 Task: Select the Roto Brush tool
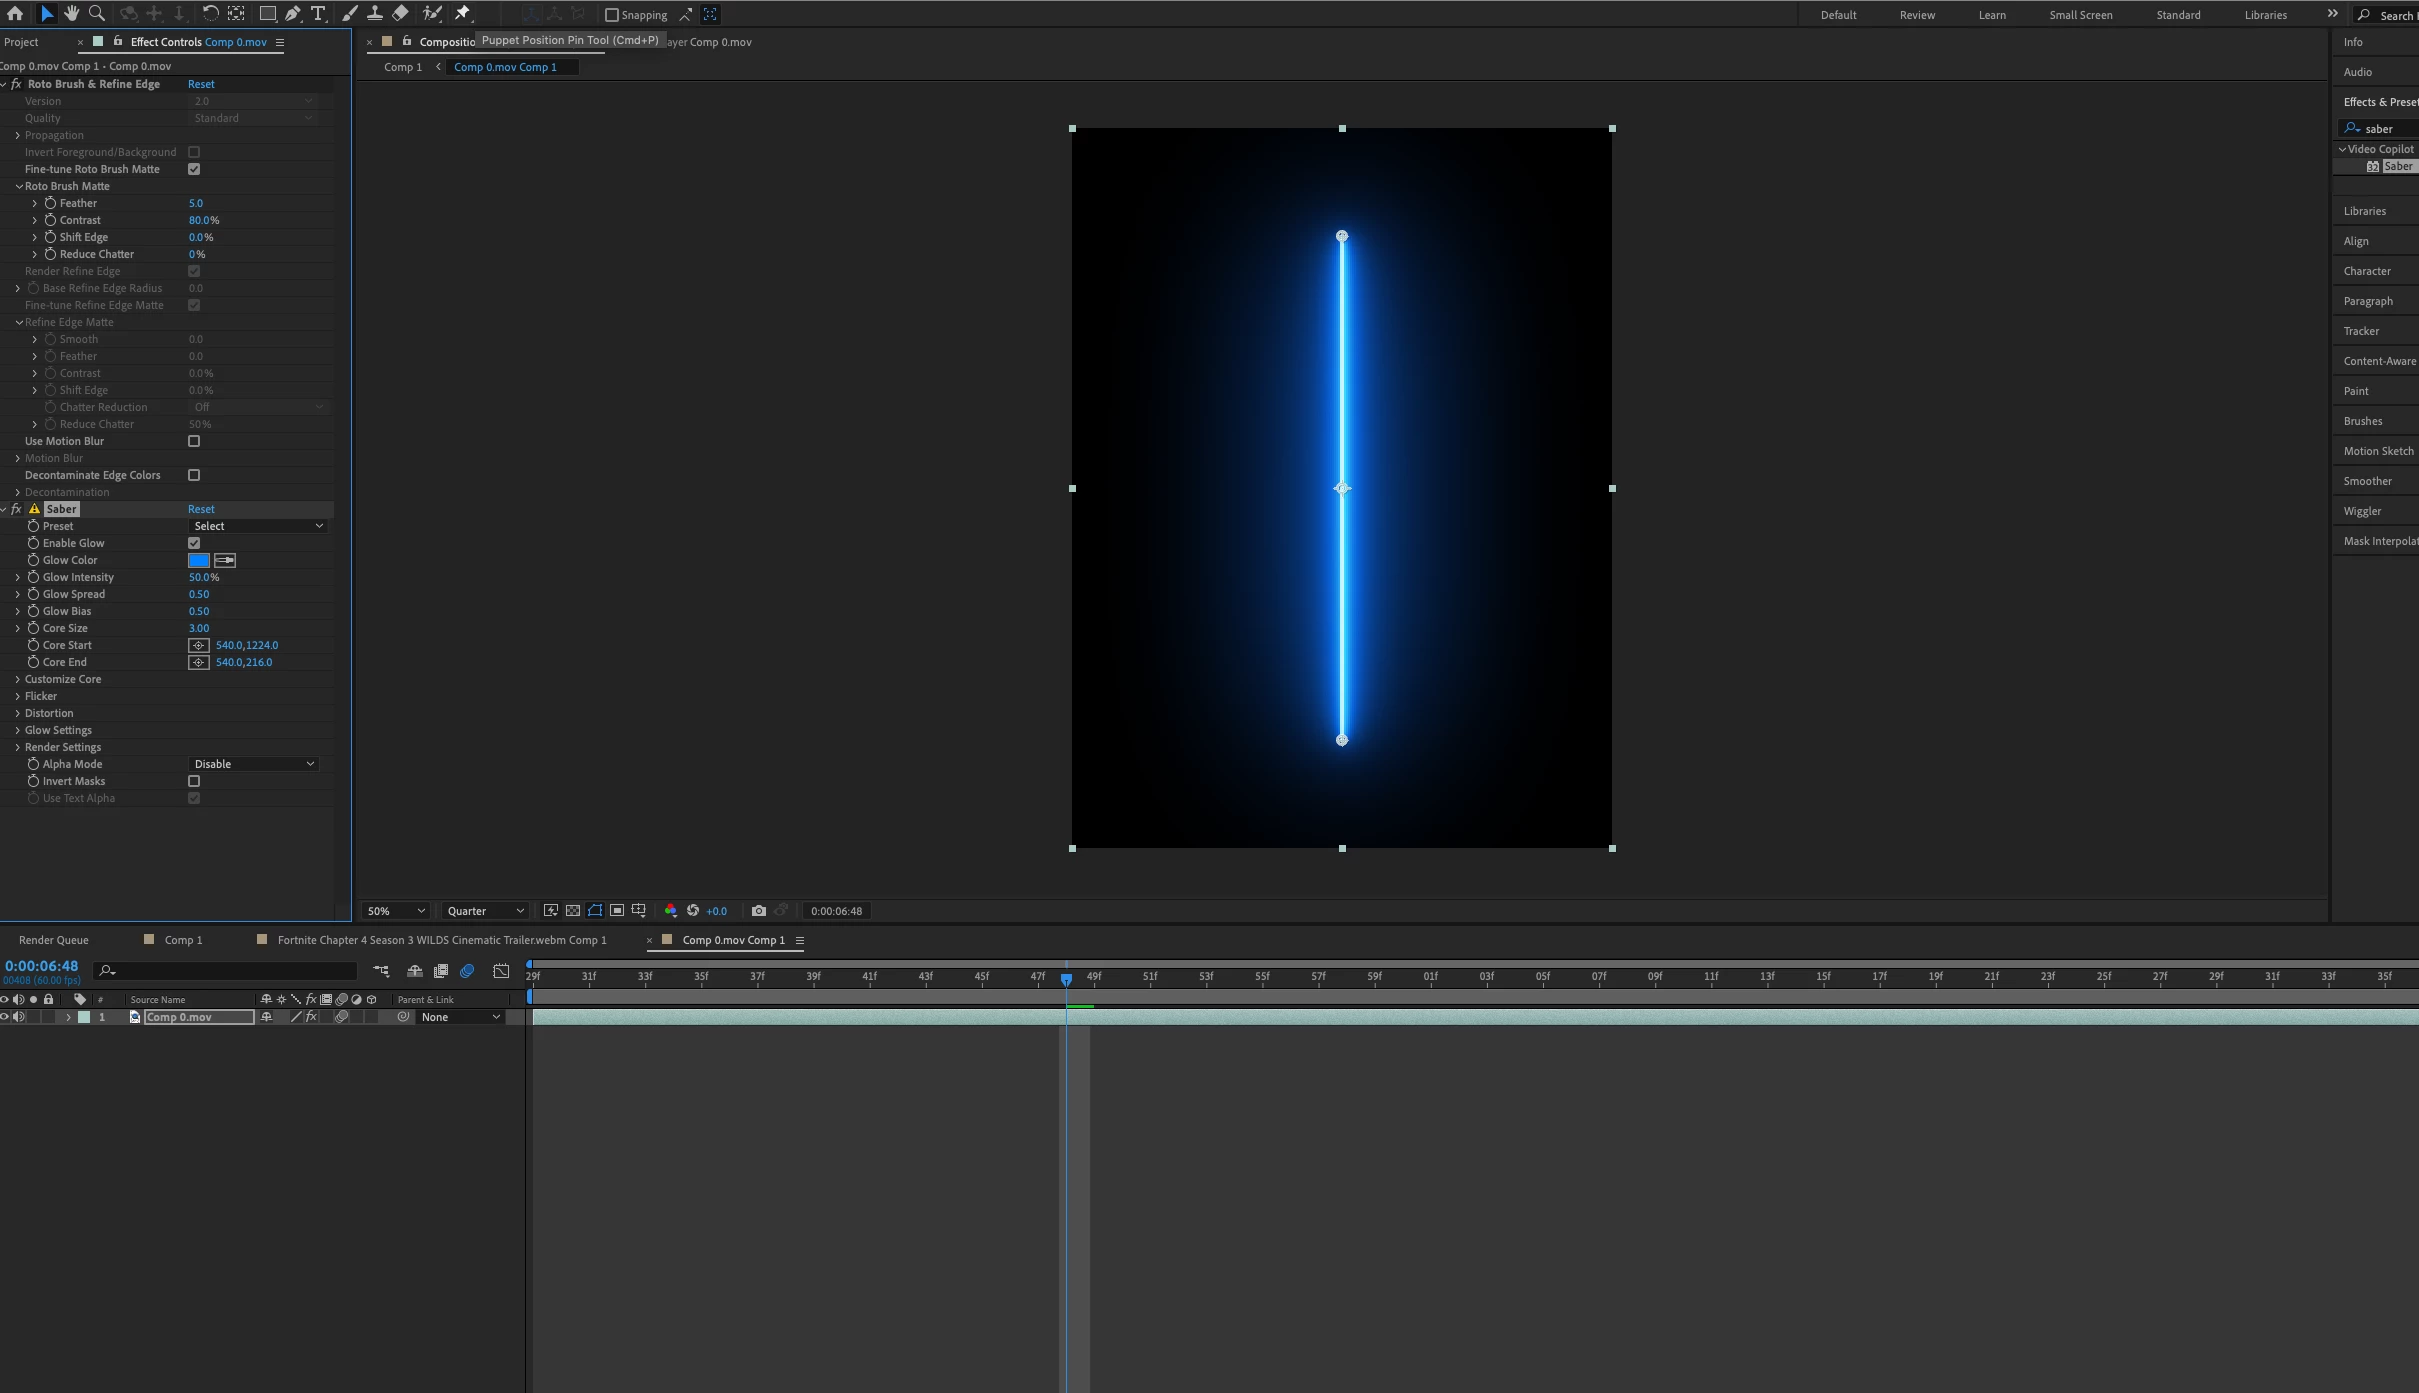click(x=432, y=13)
